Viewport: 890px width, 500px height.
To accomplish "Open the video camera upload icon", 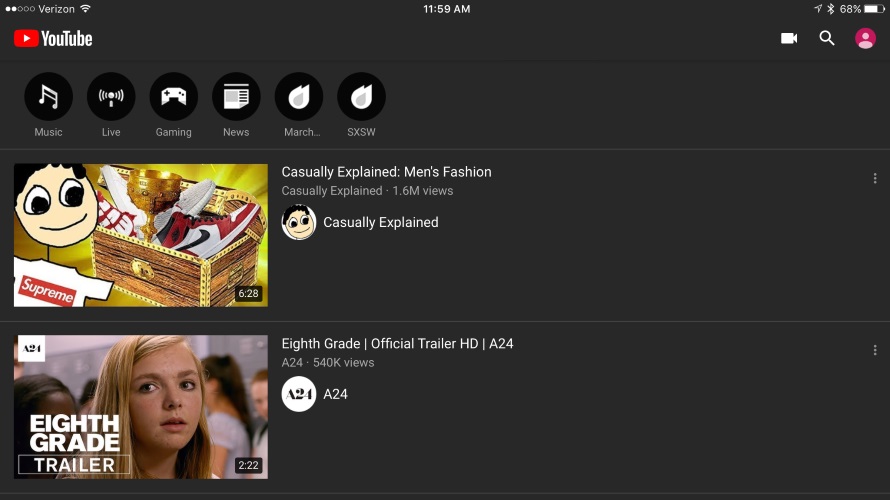I will click(x=789, y=38).
